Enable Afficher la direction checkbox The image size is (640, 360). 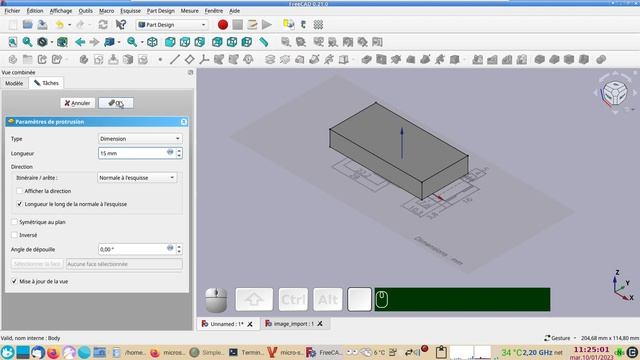pos(19,191)
